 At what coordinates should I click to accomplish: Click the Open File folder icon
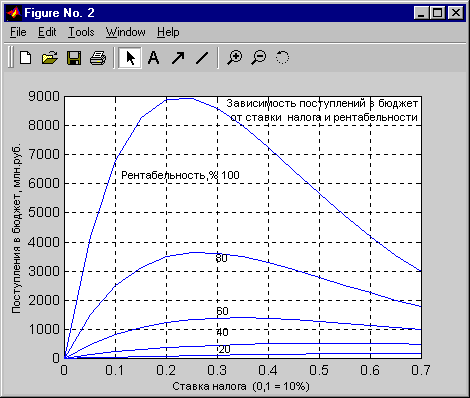point(50,58)
